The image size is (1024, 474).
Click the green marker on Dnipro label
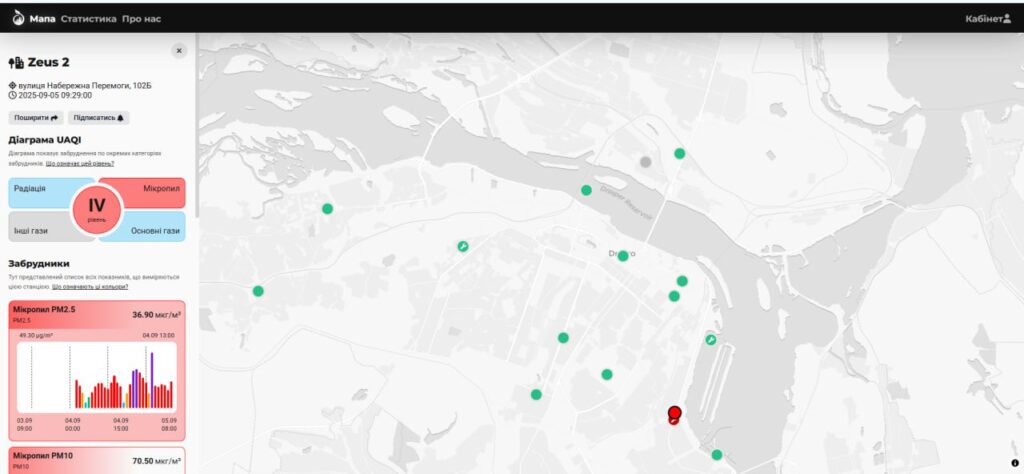(623, 256)
